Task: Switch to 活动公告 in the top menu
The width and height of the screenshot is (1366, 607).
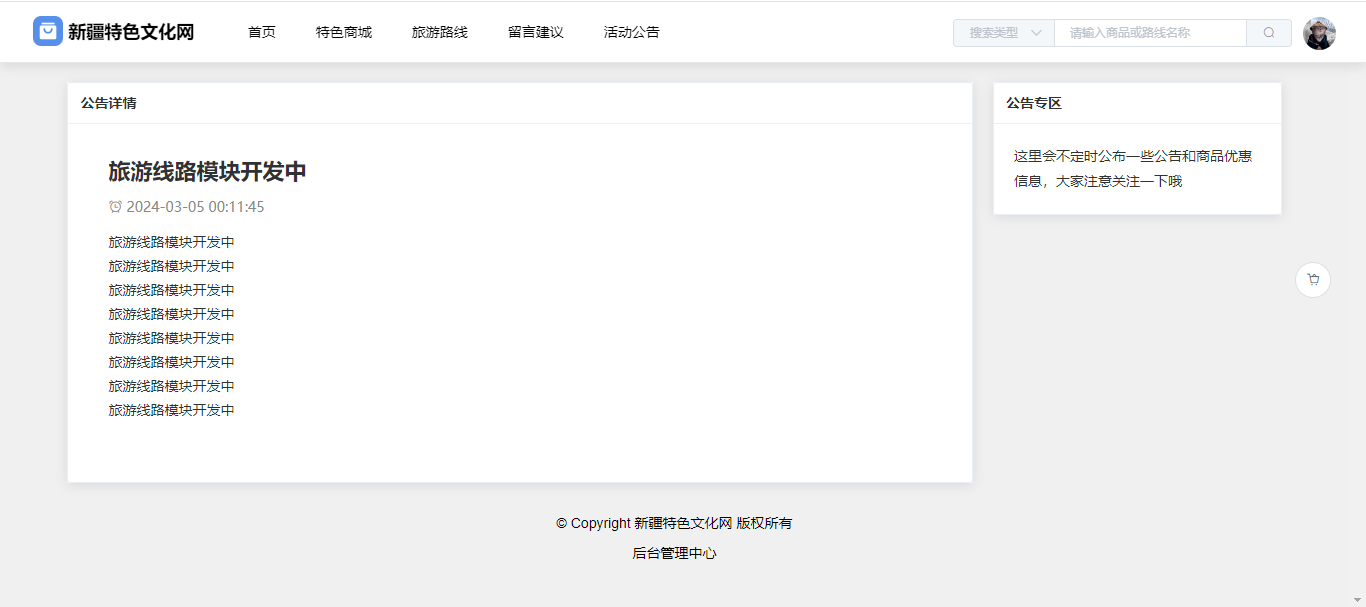Action: coord(632,32)
